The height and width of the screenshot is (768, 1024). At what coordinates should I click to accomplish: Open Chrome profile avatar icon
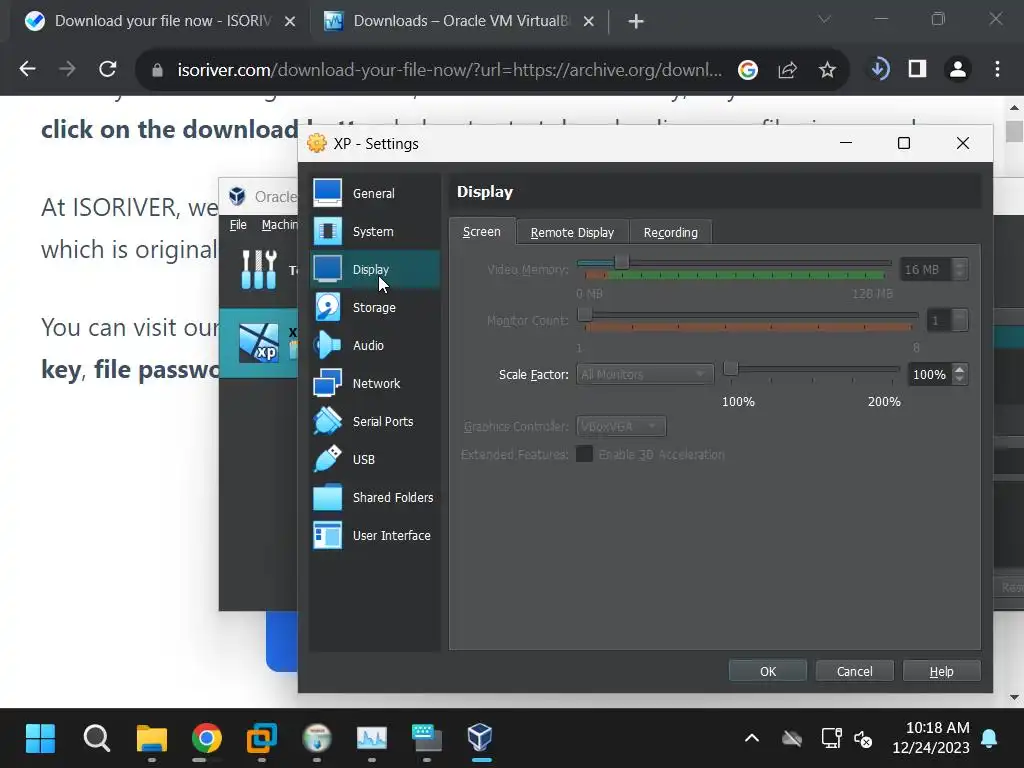[957, 69]
